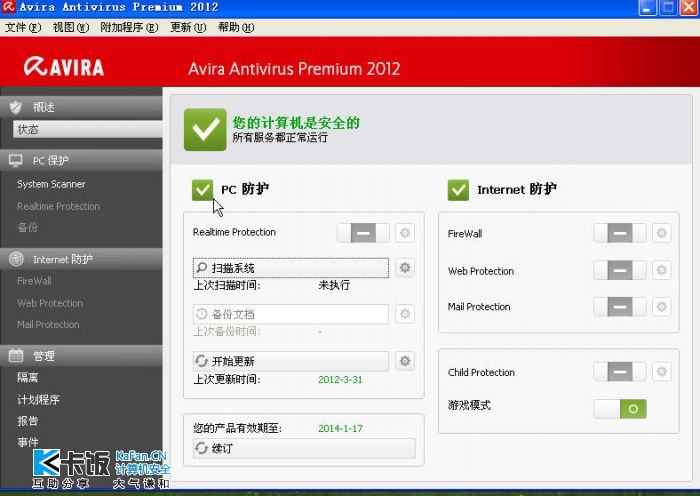Click the license expiry date 2014-1-17

pos(340,429)
